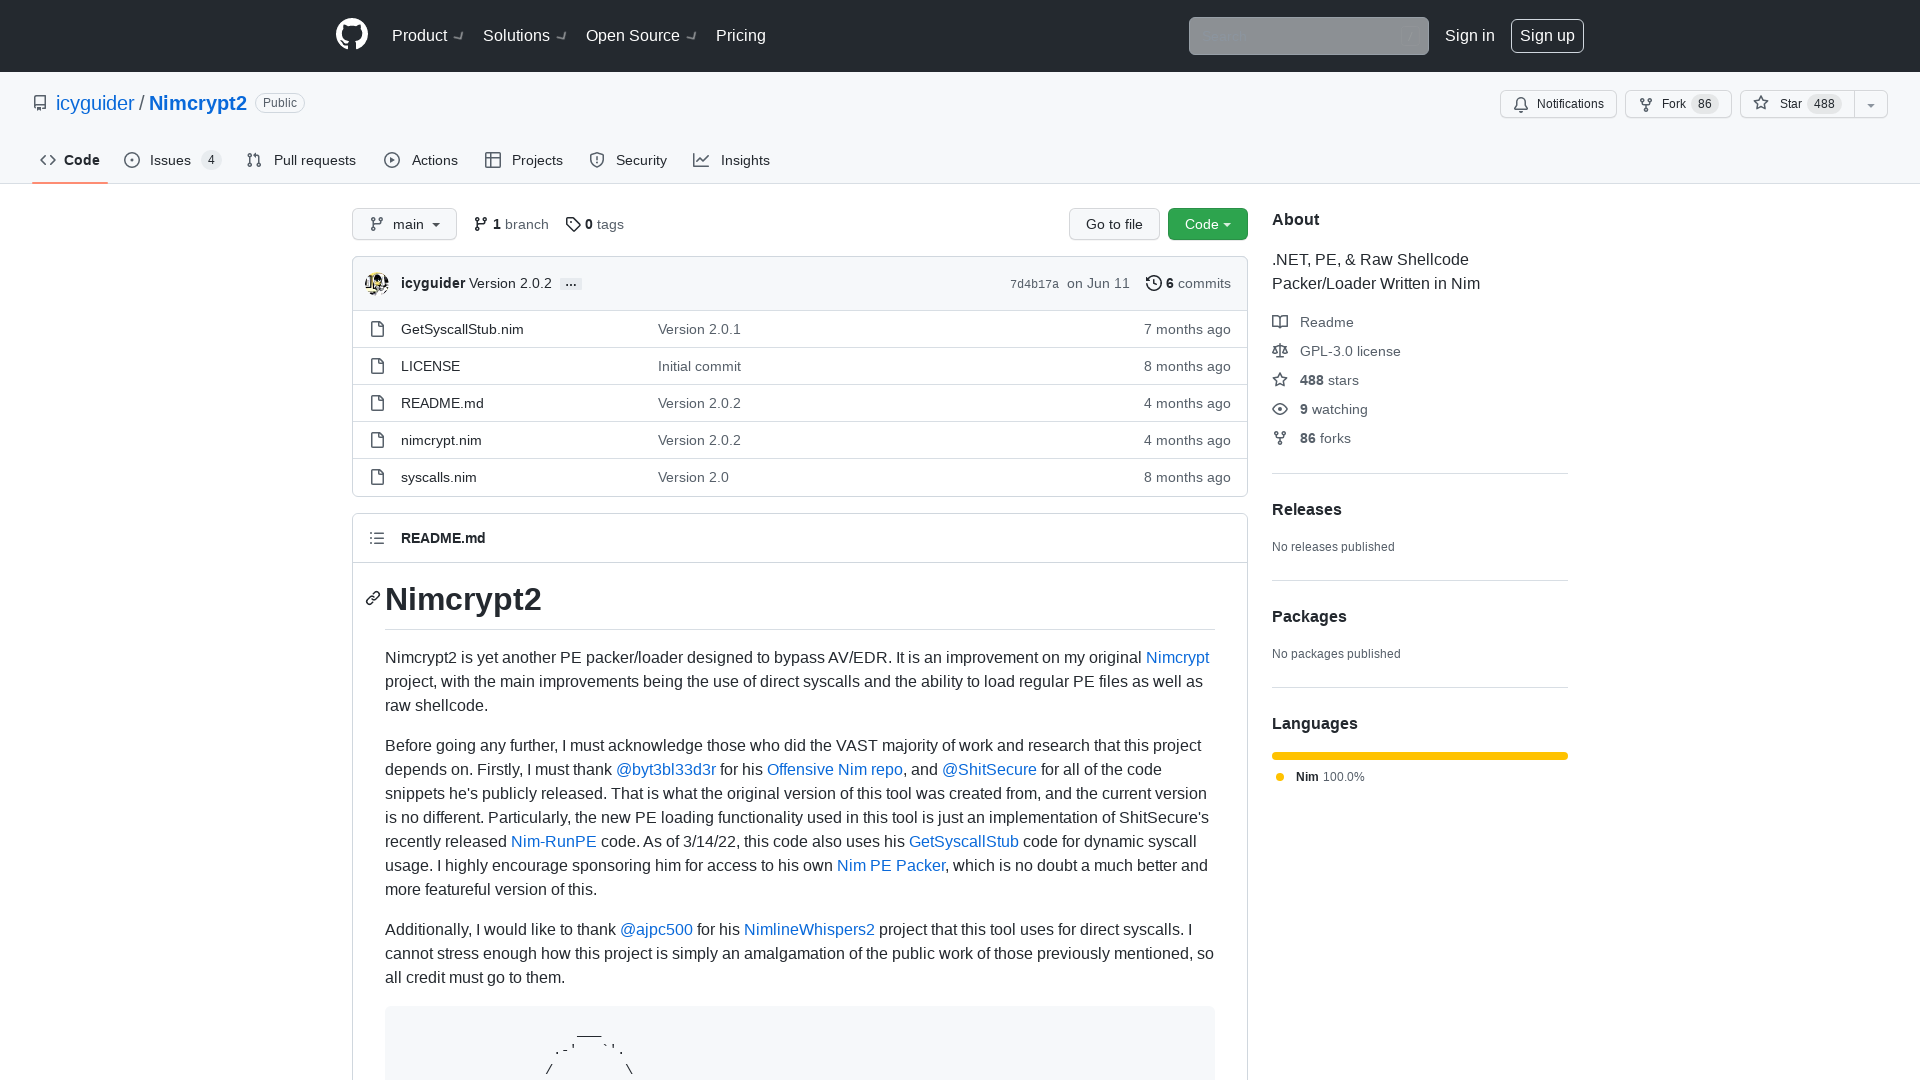Click the Go to file button
The width and height of the screenshot is (1920, 1080).
click(1114, 224)
